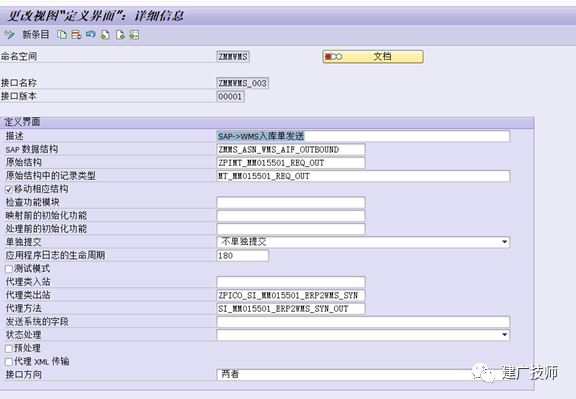Click the 文档 documentation button
Viewport: 576px width, 399px height.
pyautogui.click(x=373, y=57)
